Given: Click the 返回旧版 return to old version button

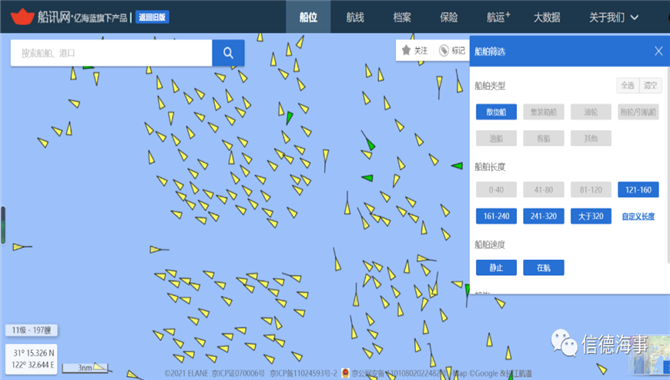Looking at the screenshot, I should 152,17.
